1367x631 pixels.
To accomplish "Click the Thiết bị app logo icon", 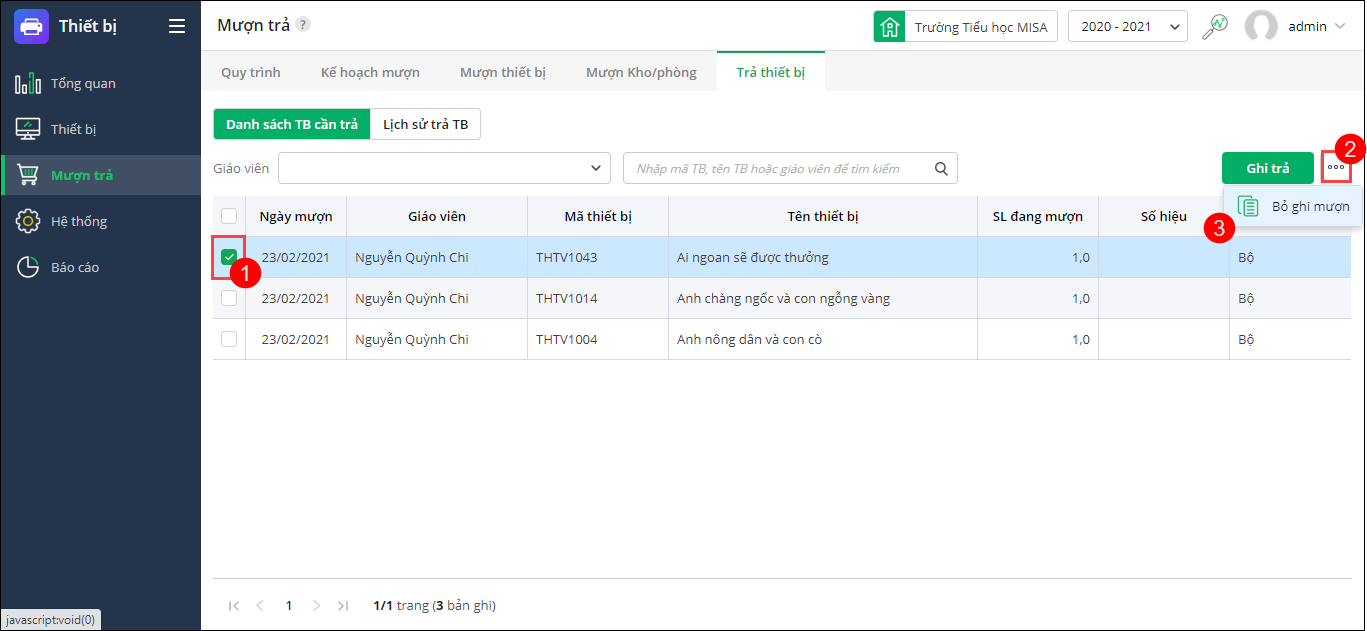I will (31, 26).
